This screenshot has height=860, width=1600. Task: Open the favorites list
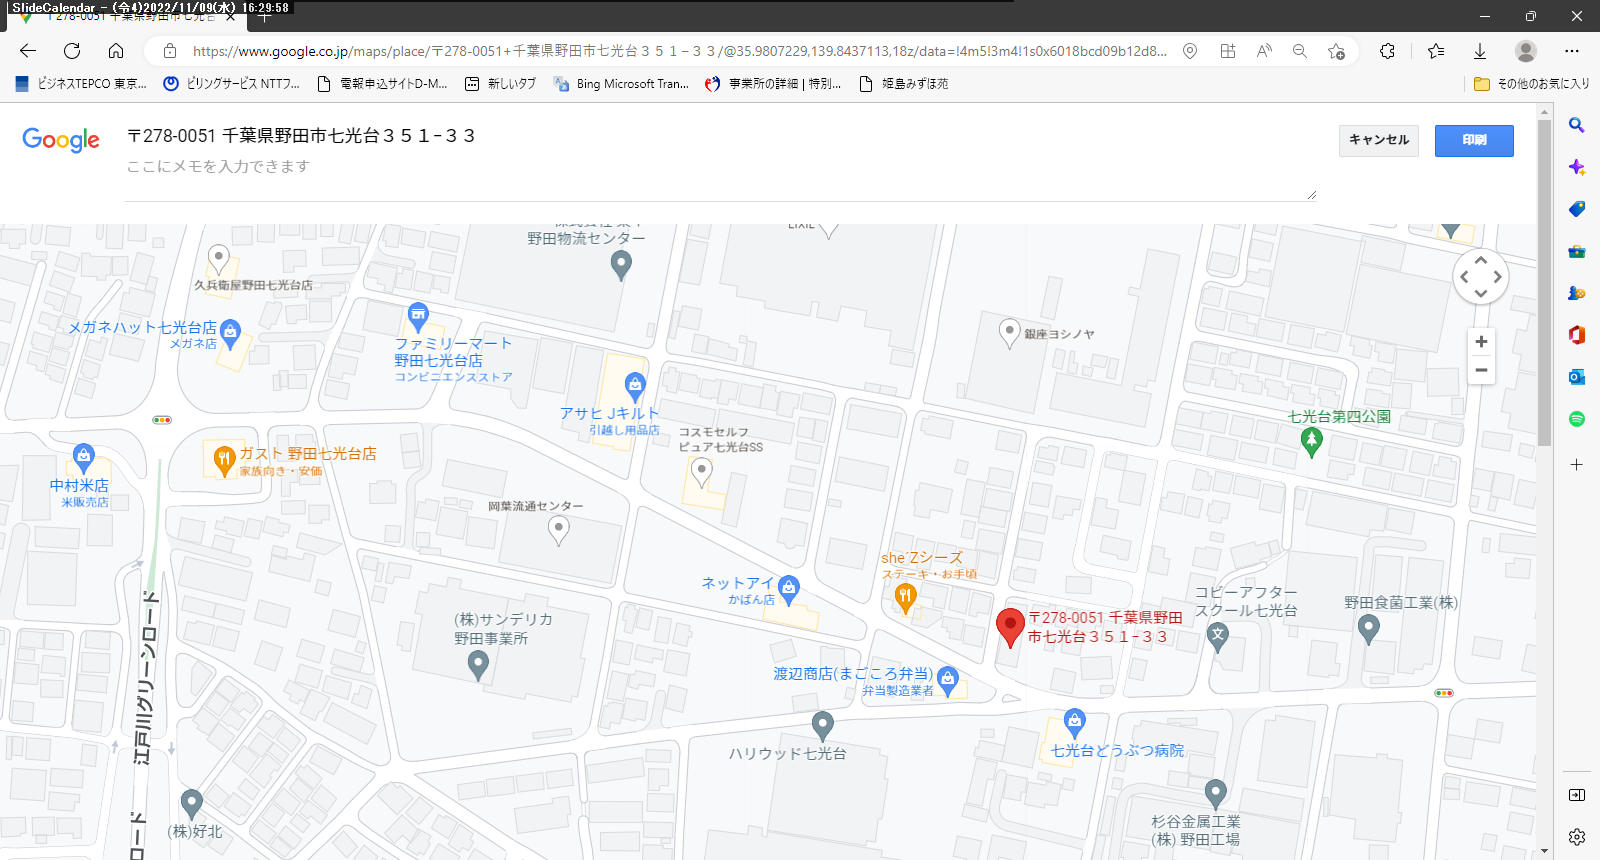pos(1436,51)
